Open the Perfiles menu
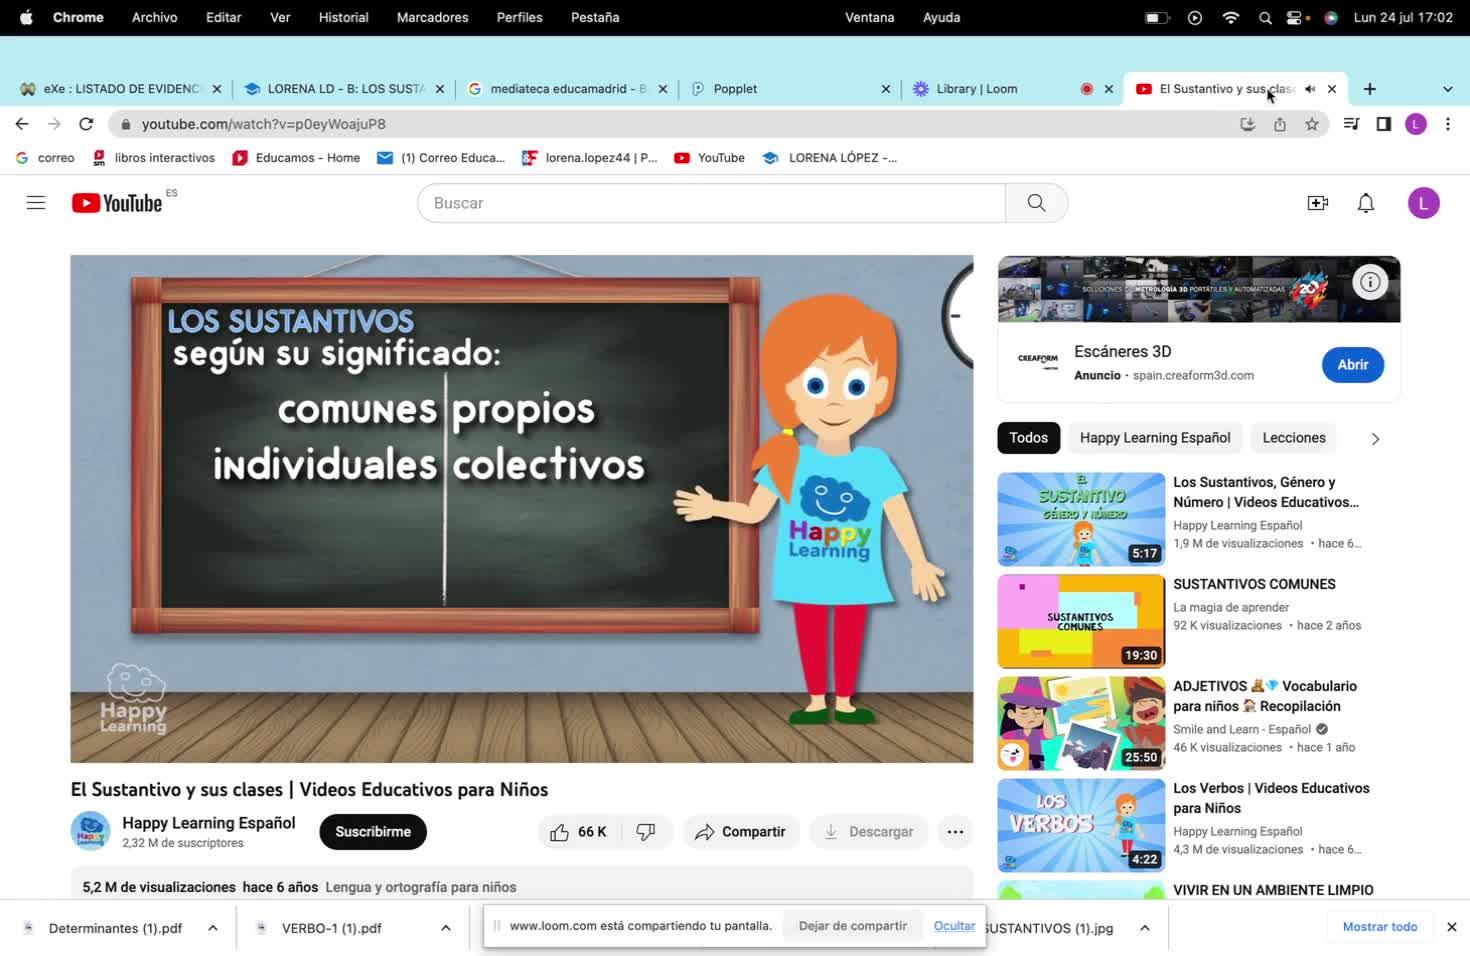1470x956 pixels. pos(519,17)
